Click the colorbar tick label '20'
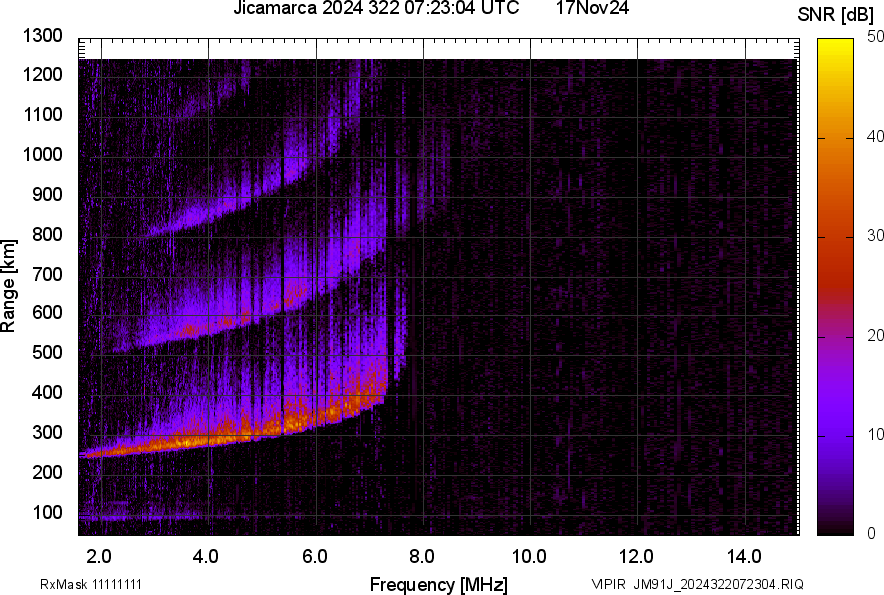 point(875,335)
